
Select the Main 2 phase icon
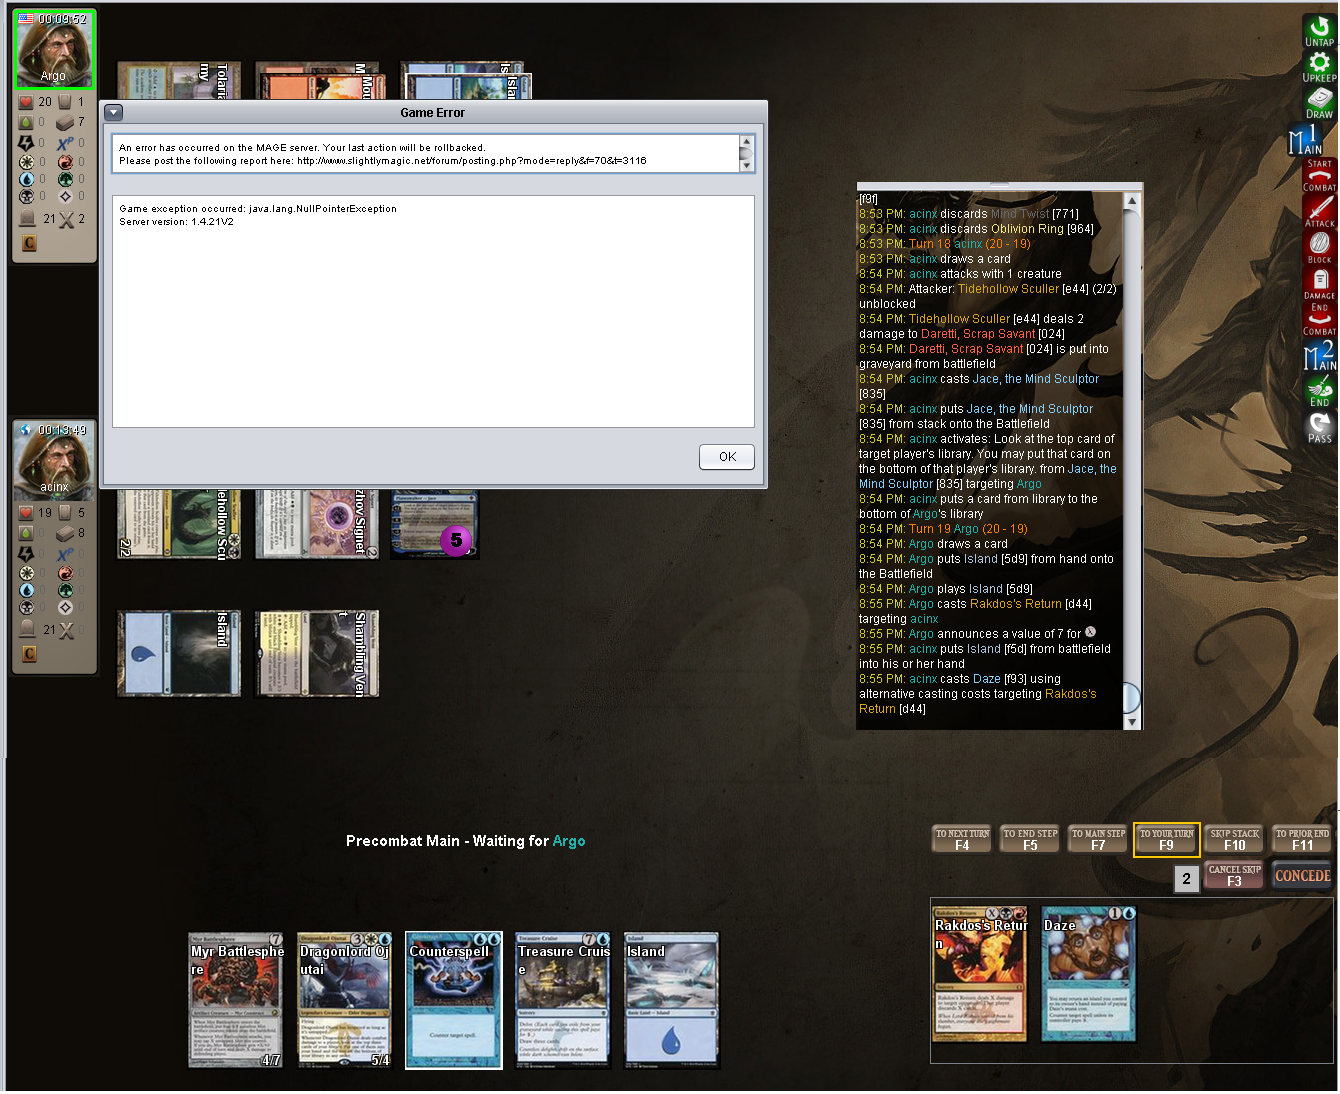pyautogui.click(x=1319, y=355)
